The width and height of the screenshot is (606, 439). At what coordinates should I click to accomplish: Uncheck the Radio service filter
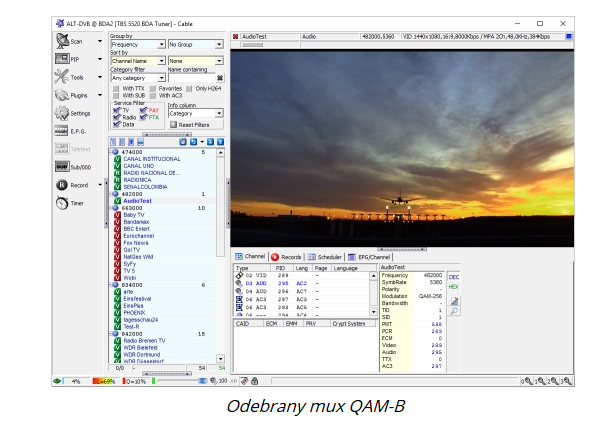(116, 117)
